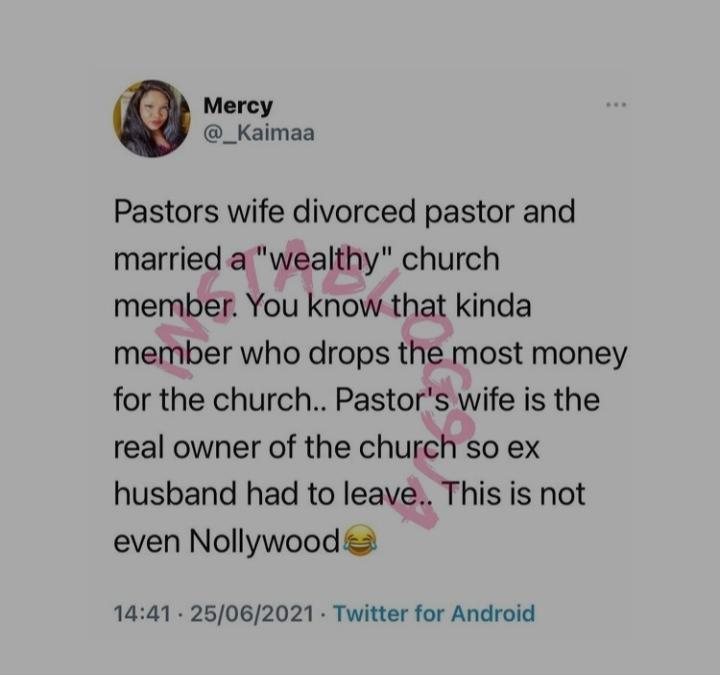Click the Twitter for Android source link
Viewport: 720px width, 675px height.
point(434,613)
